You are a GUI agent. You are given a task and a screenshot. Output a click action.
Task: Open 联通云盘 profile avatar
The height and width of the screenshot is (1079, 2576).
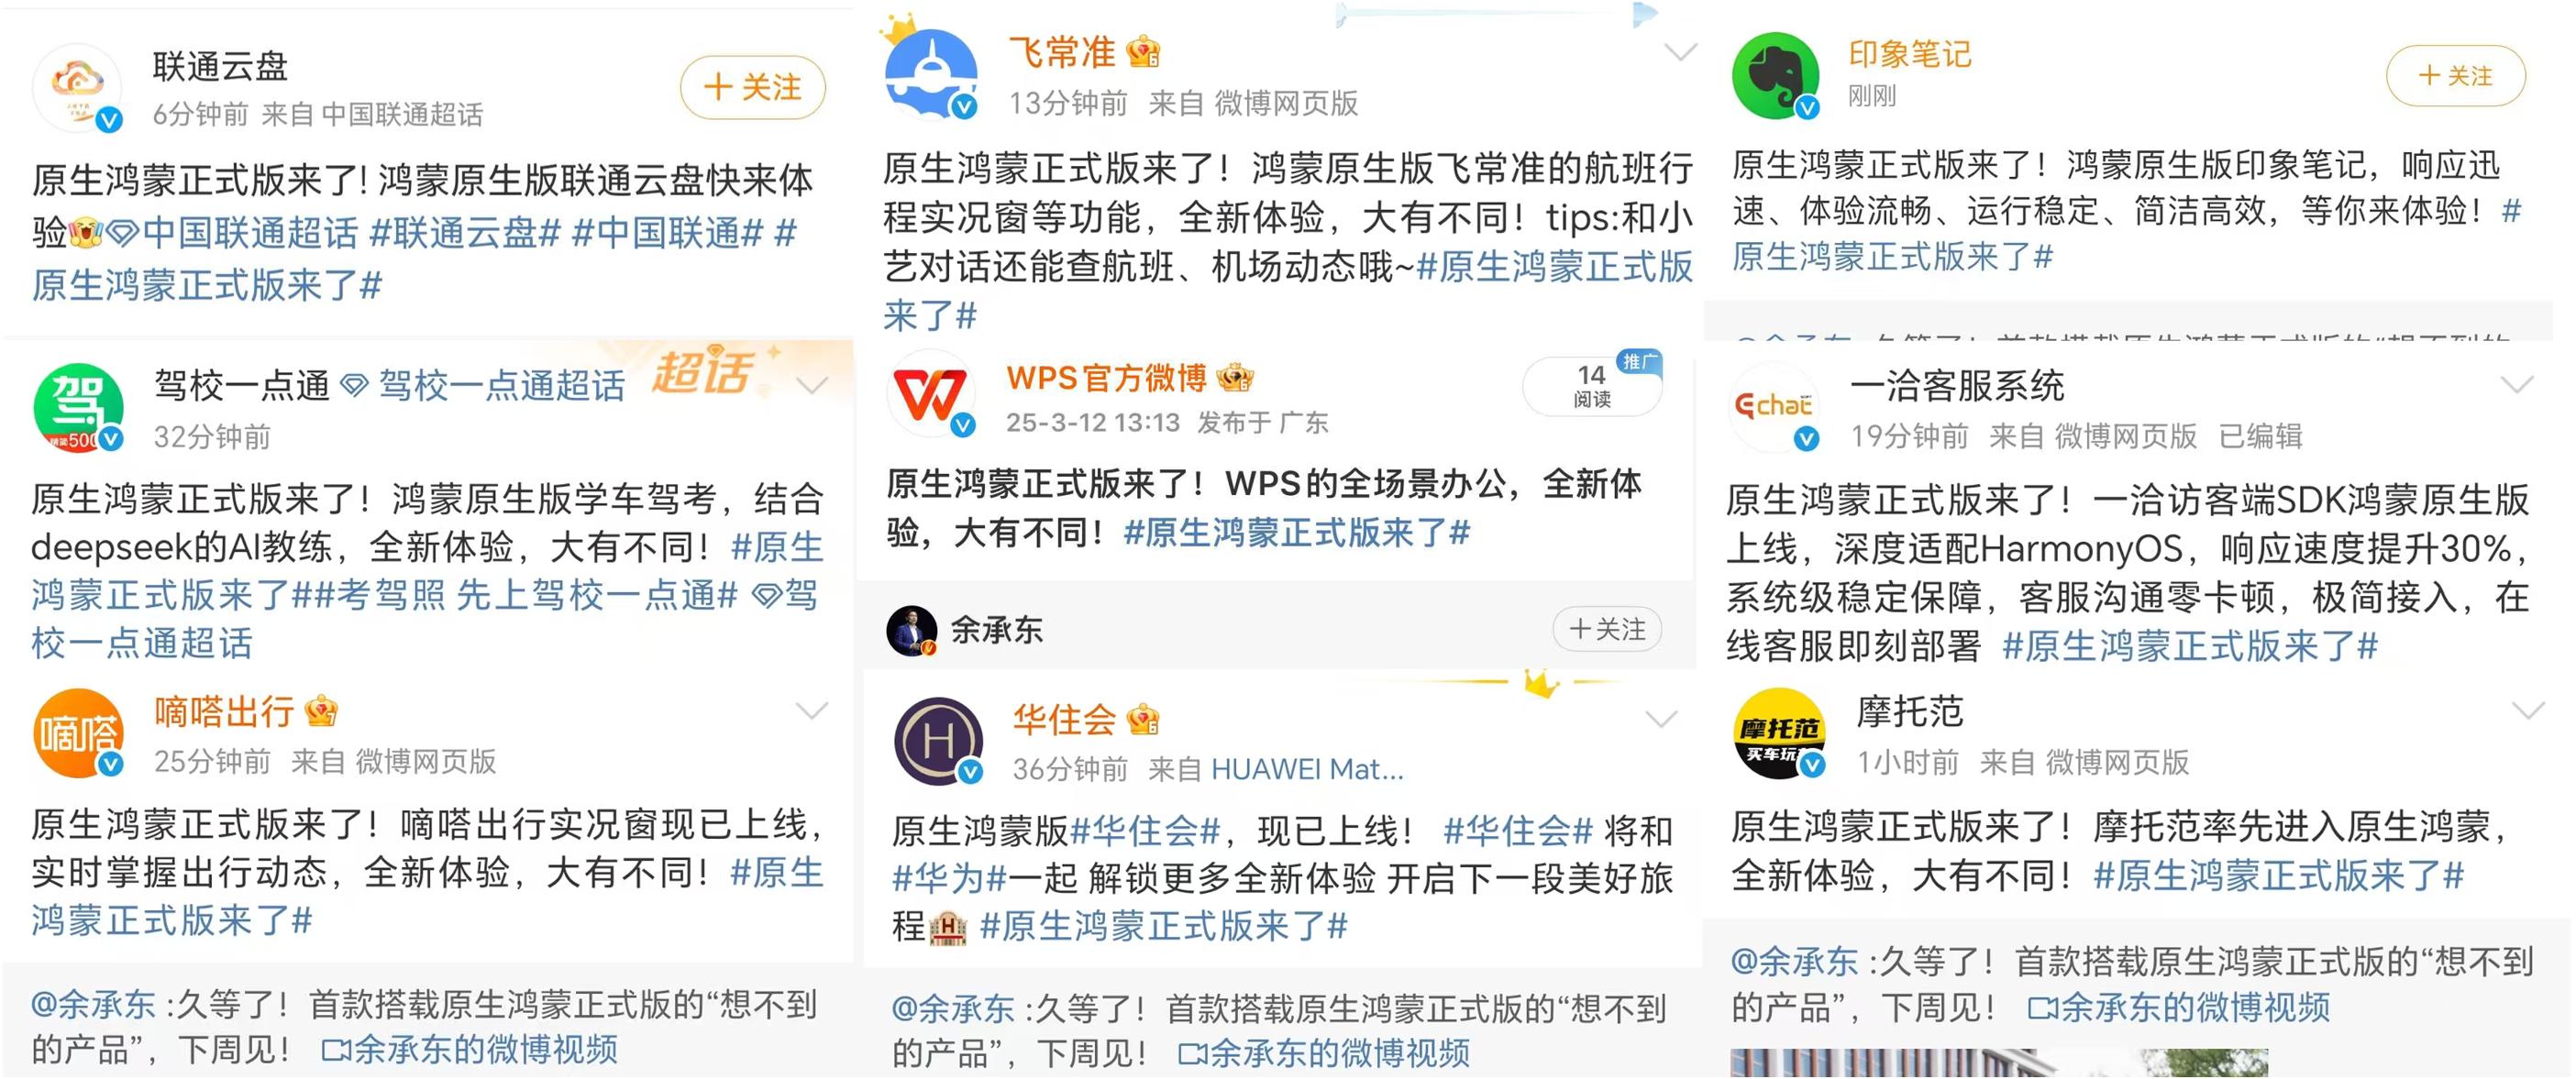(78, 88)
